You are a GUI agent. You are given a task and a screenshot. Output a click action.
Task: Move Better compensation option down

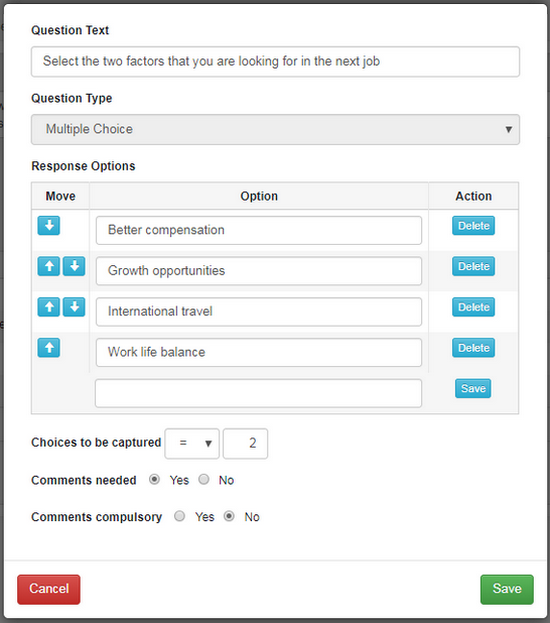49,226
